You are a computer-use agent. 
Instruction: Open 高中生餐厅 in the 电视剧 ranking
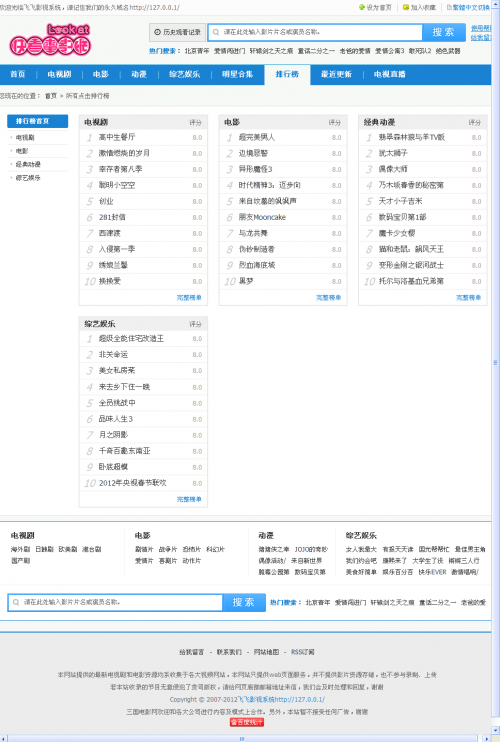[x=117, y=137]
